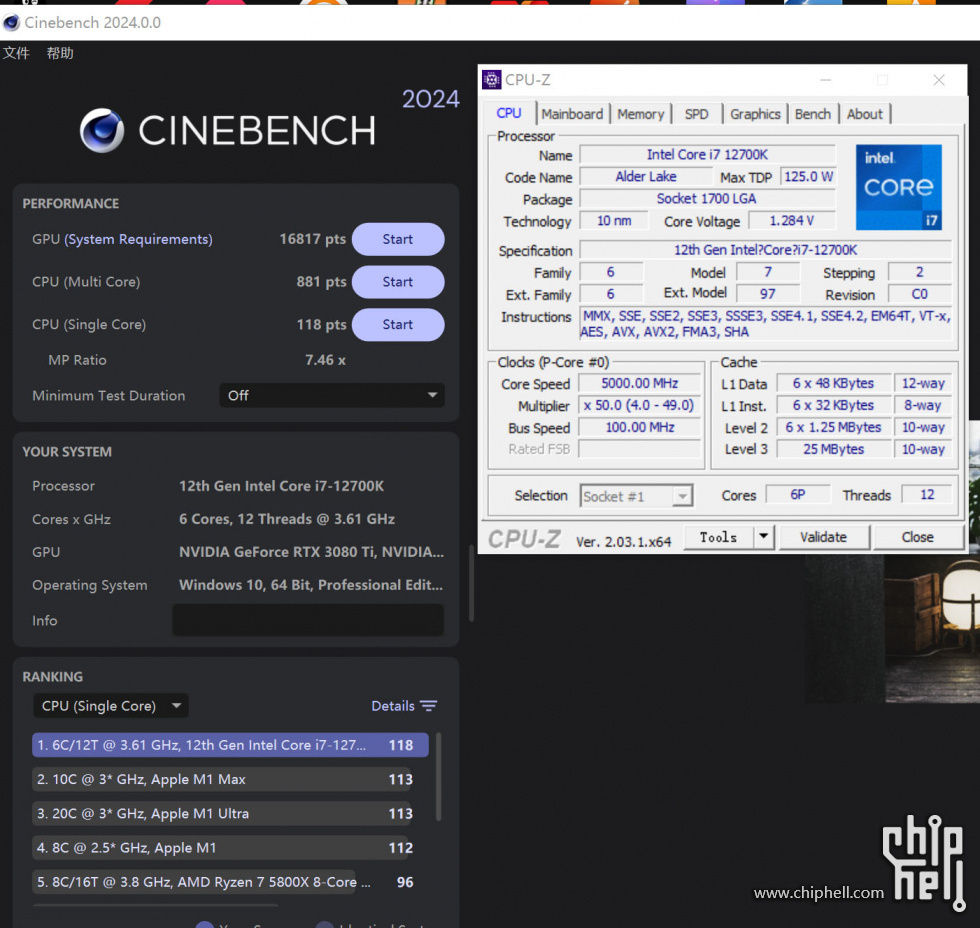Image resolution: width=980 pixels, height=928 pixels.
Task: Open the SPD tab in CPU-Z
Action: pyautogui.click(x=696, y=114)
